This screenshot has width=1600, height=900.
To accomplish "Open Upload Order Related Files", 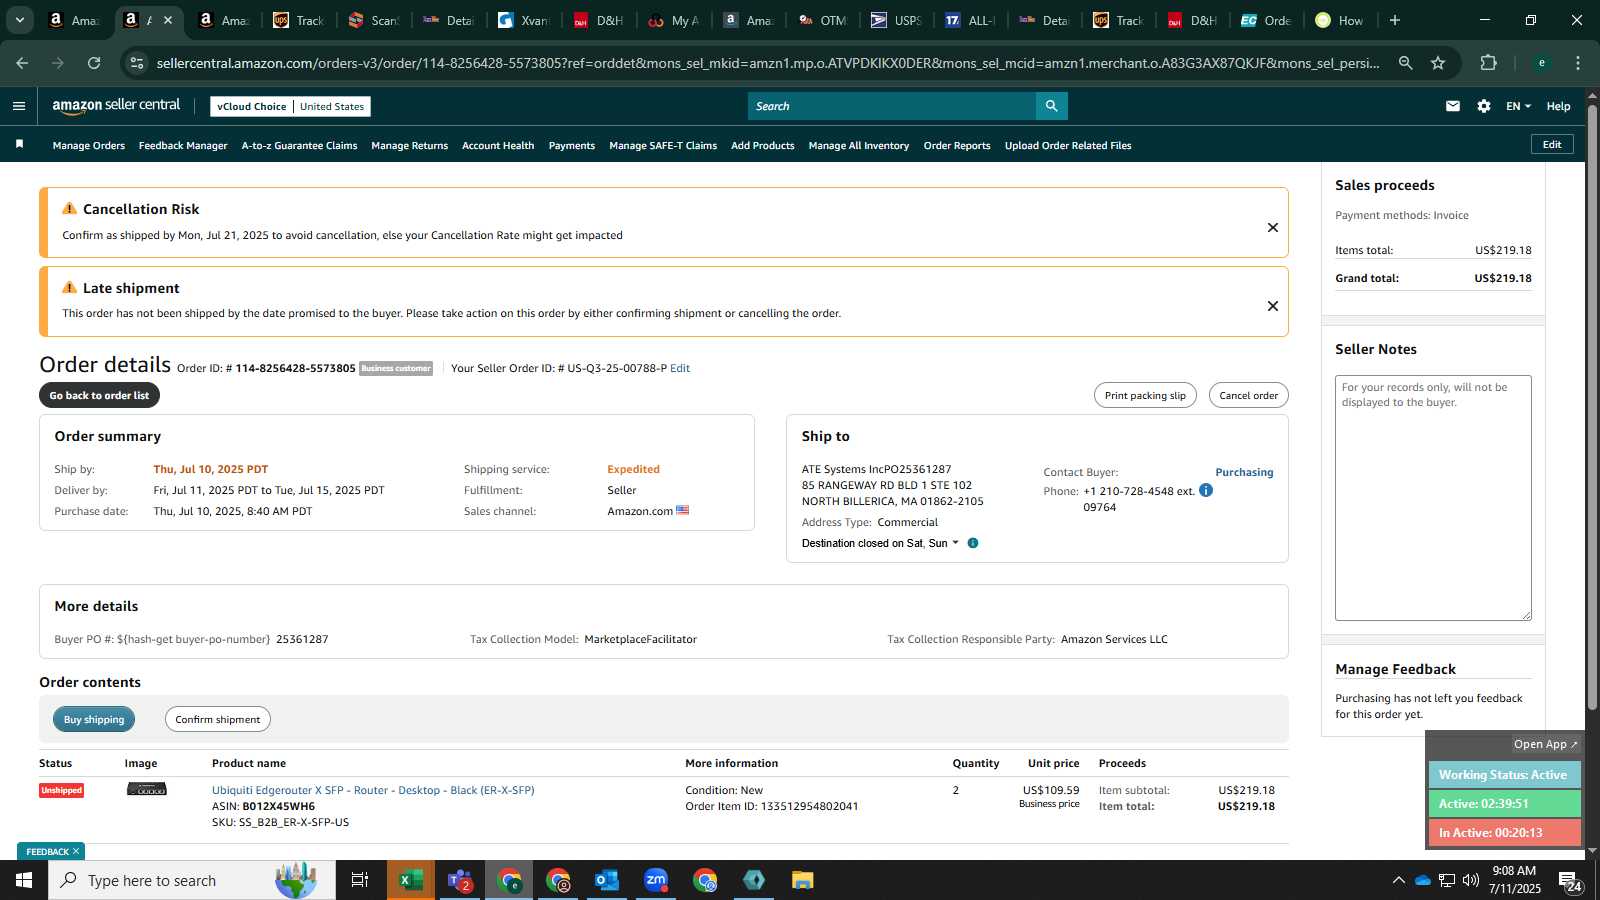I will [x=1068, y=145].
